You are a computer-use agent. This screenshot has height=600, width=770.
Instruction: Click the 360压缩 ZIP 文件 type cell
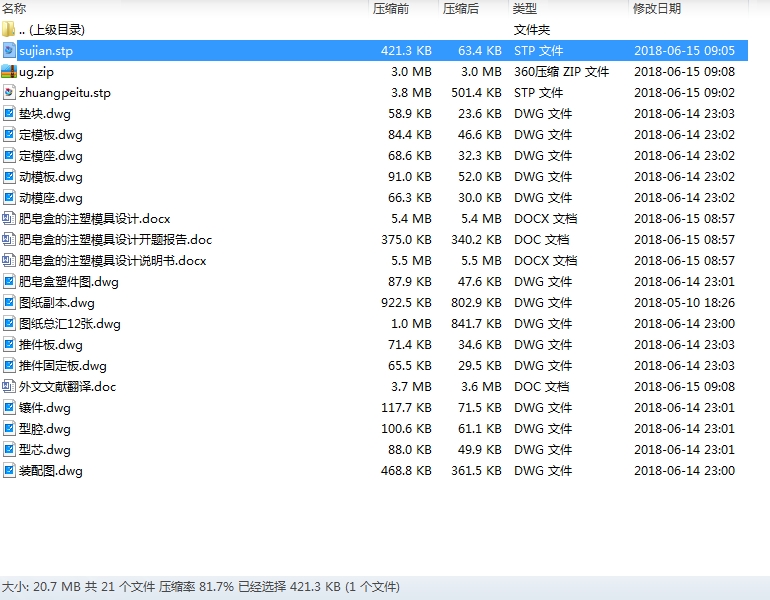[x=561, y=72]
